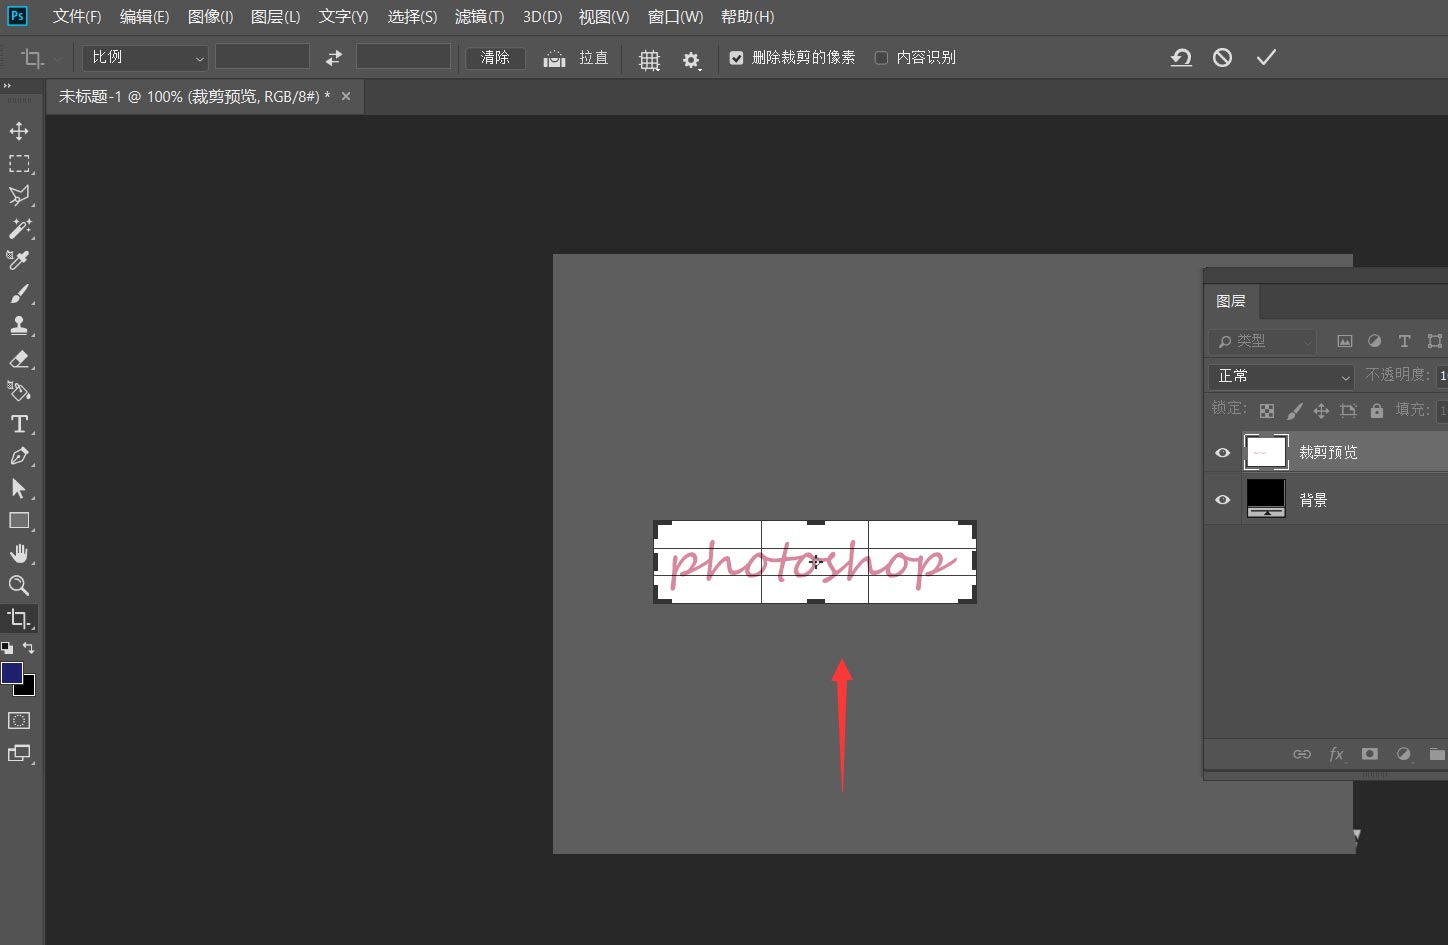Filter layers by adjustment layer kind

[1374, 341]
